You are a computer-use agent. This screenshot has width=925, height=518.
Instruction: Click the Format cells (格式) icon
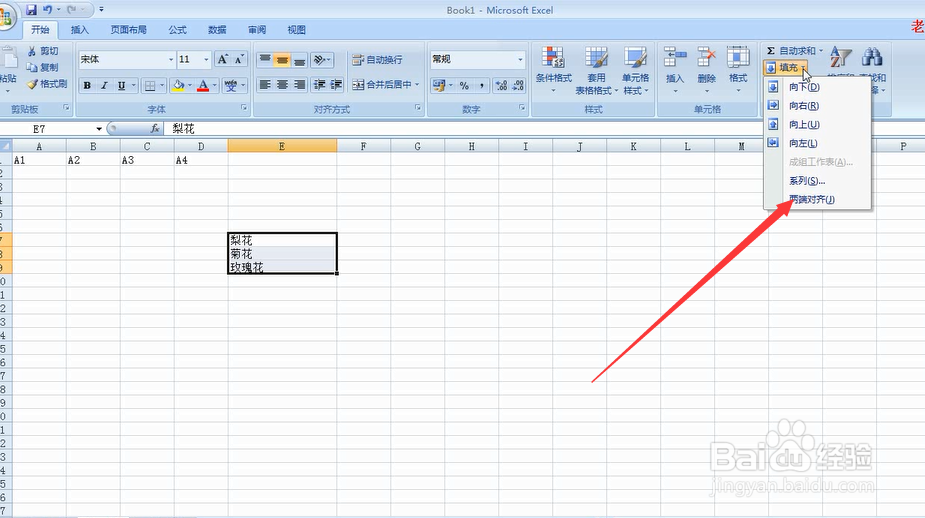738,58
